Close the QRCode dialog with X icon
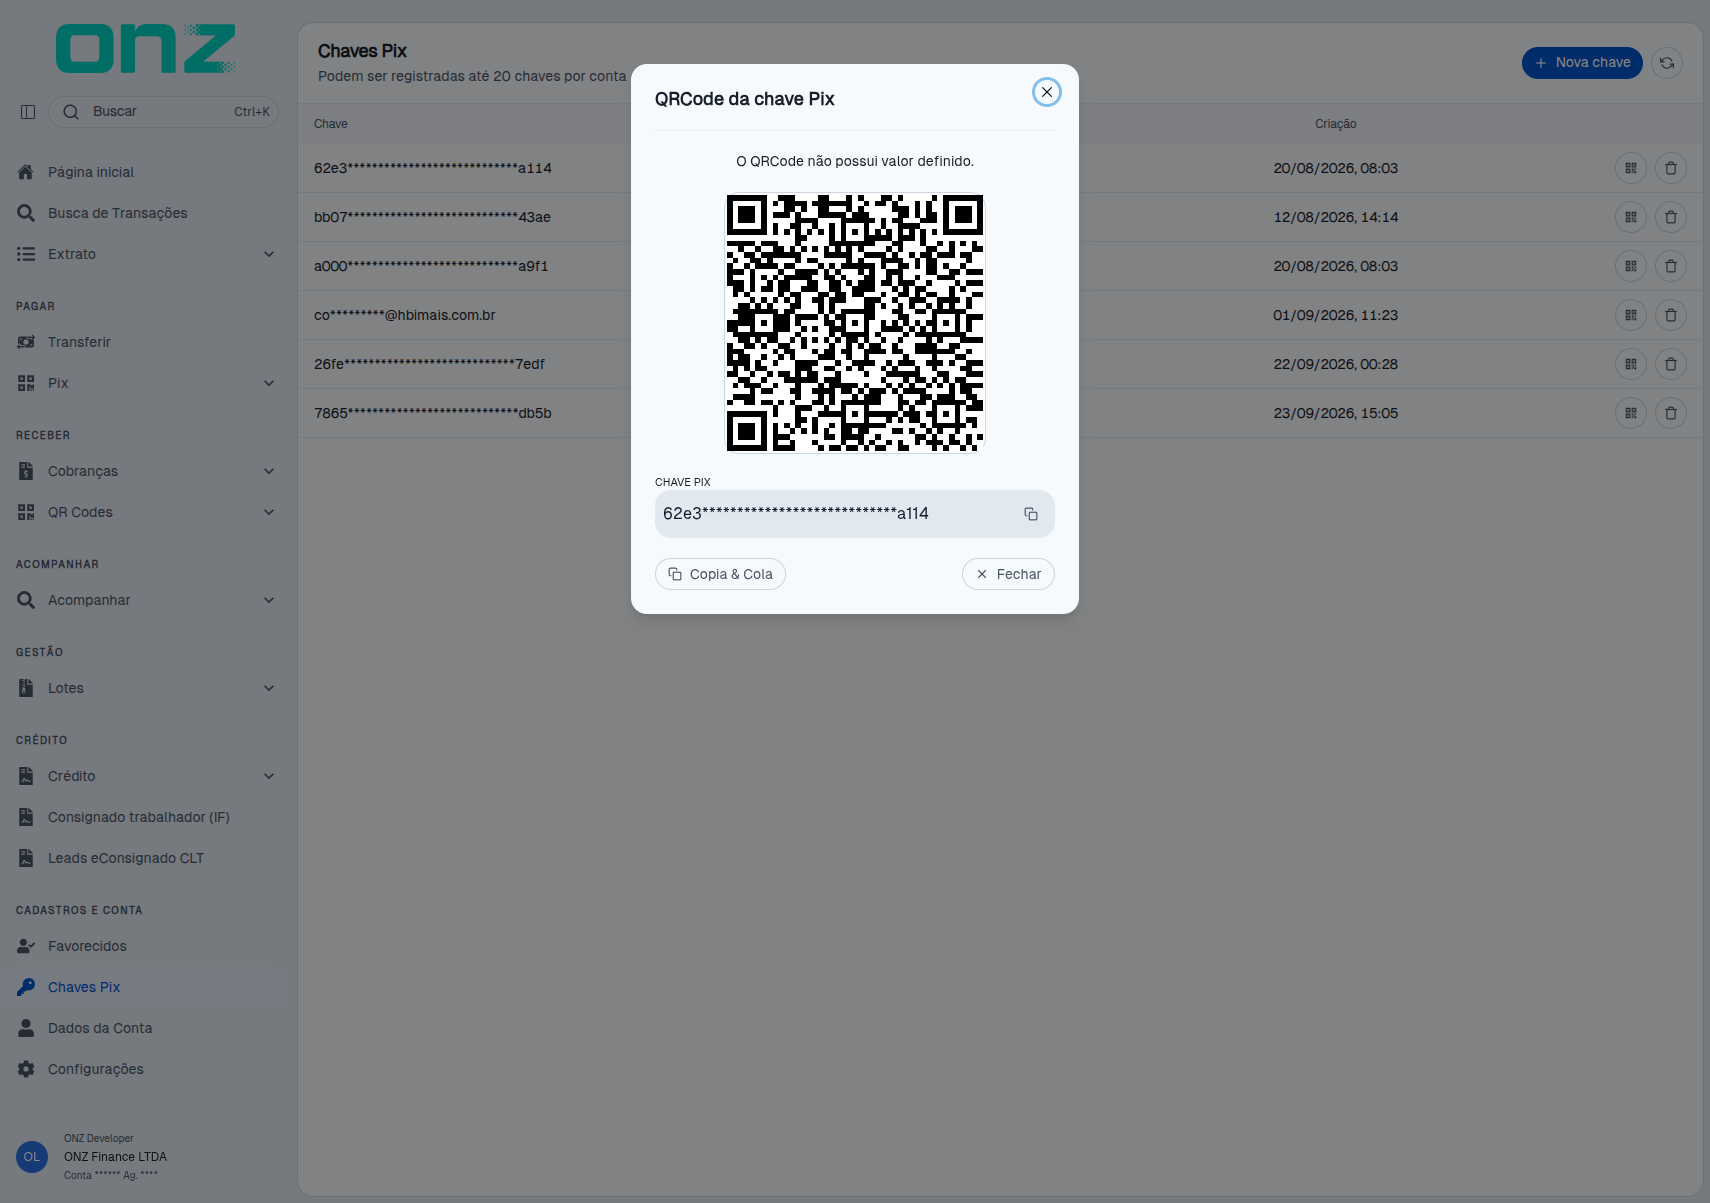 coord(1047,92)
